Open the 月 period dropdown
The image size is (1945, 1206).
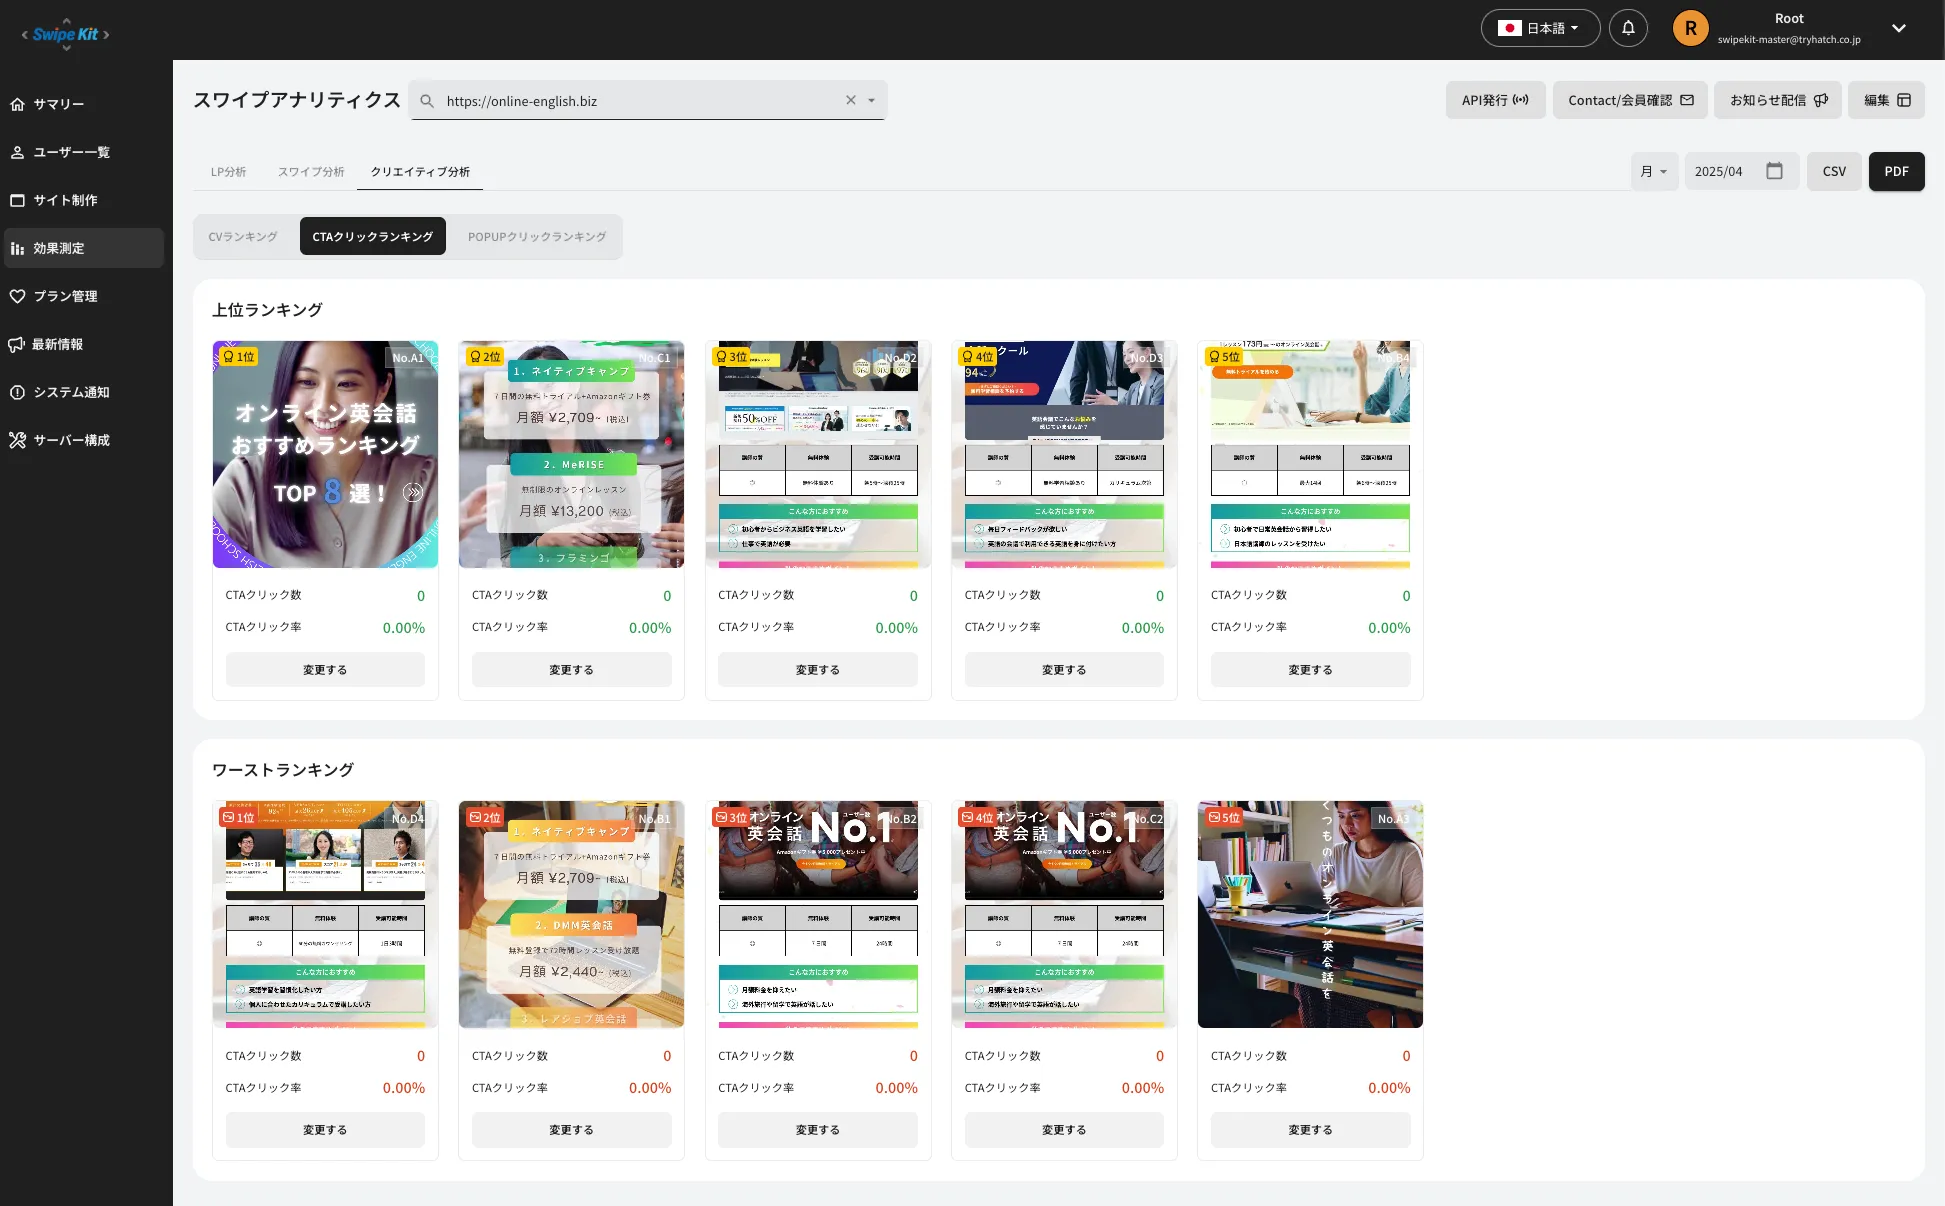coord(1654,171)
